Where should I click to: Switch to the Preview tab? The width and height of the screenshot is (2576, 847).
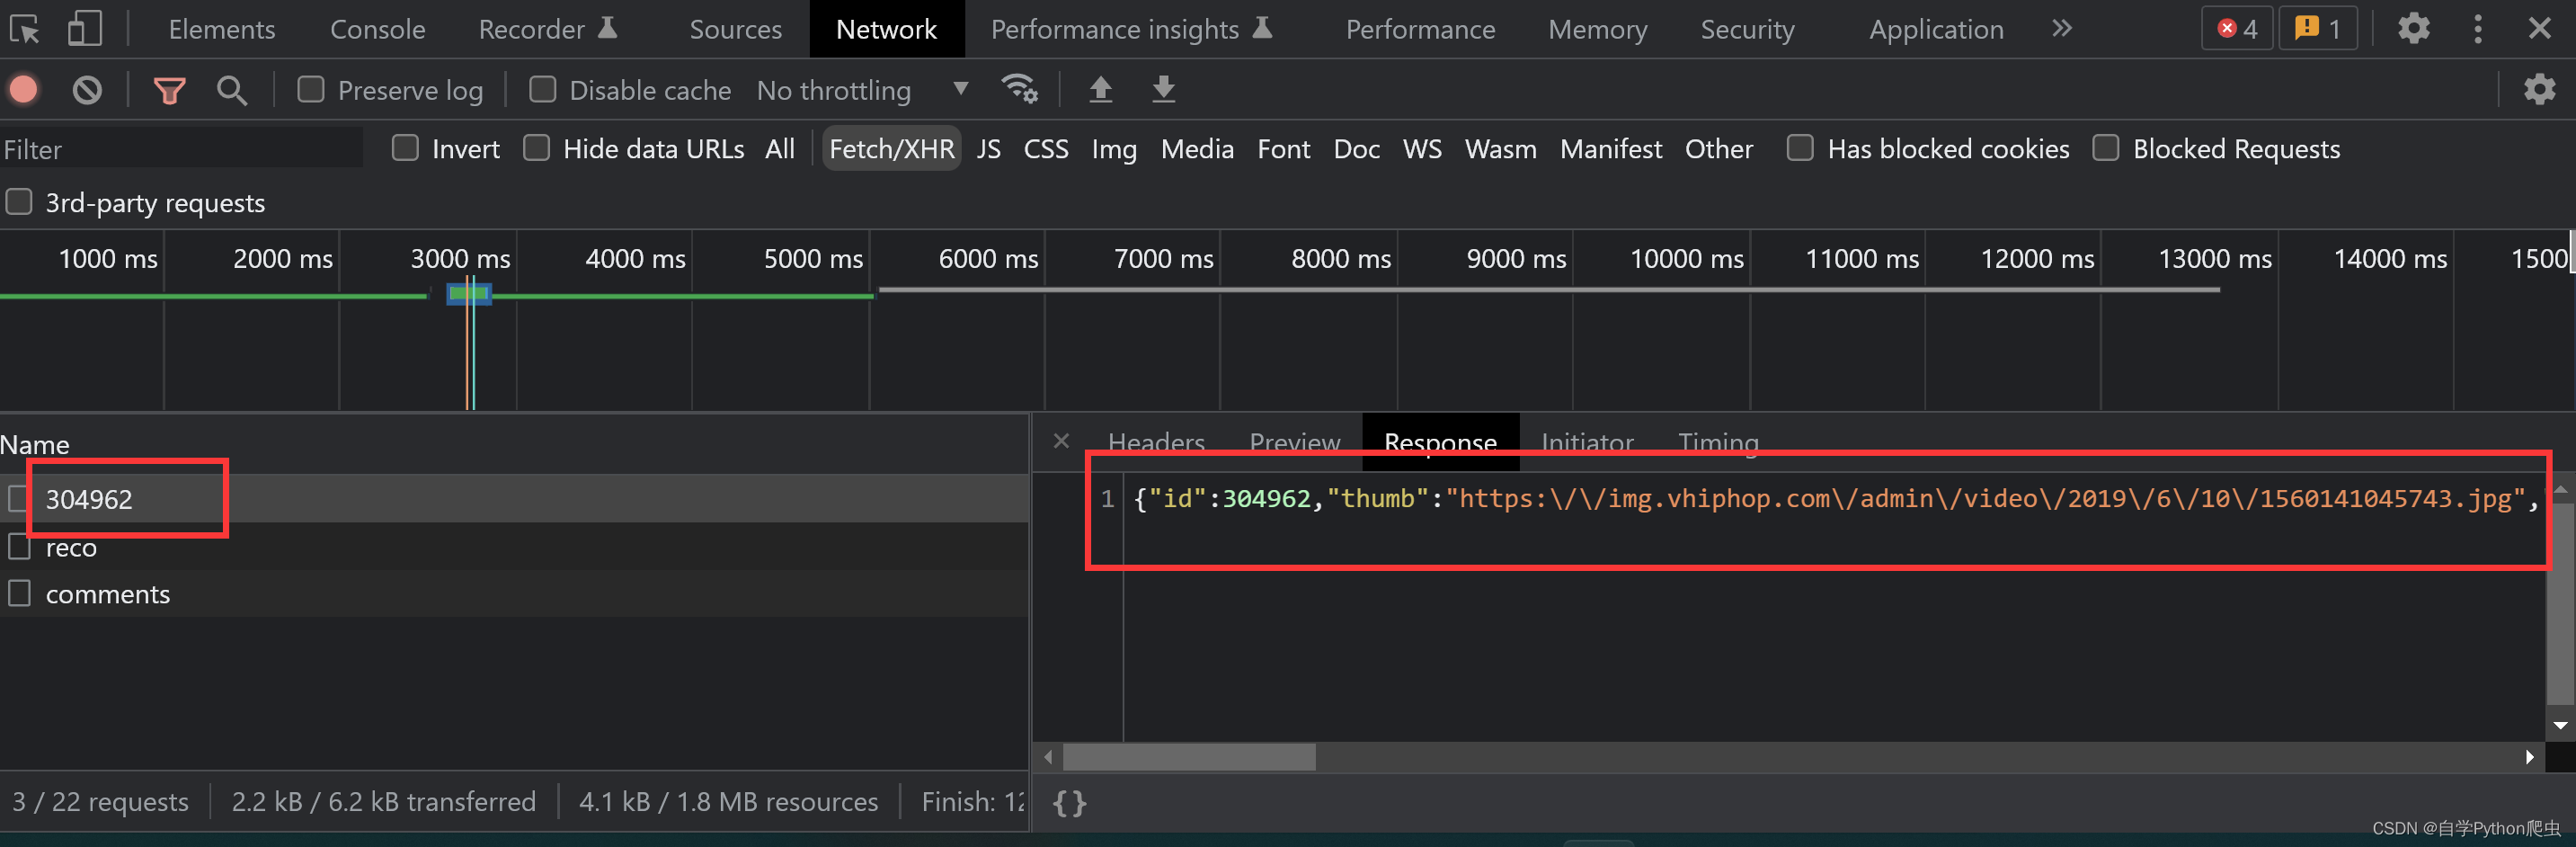tap(1293, 442)
